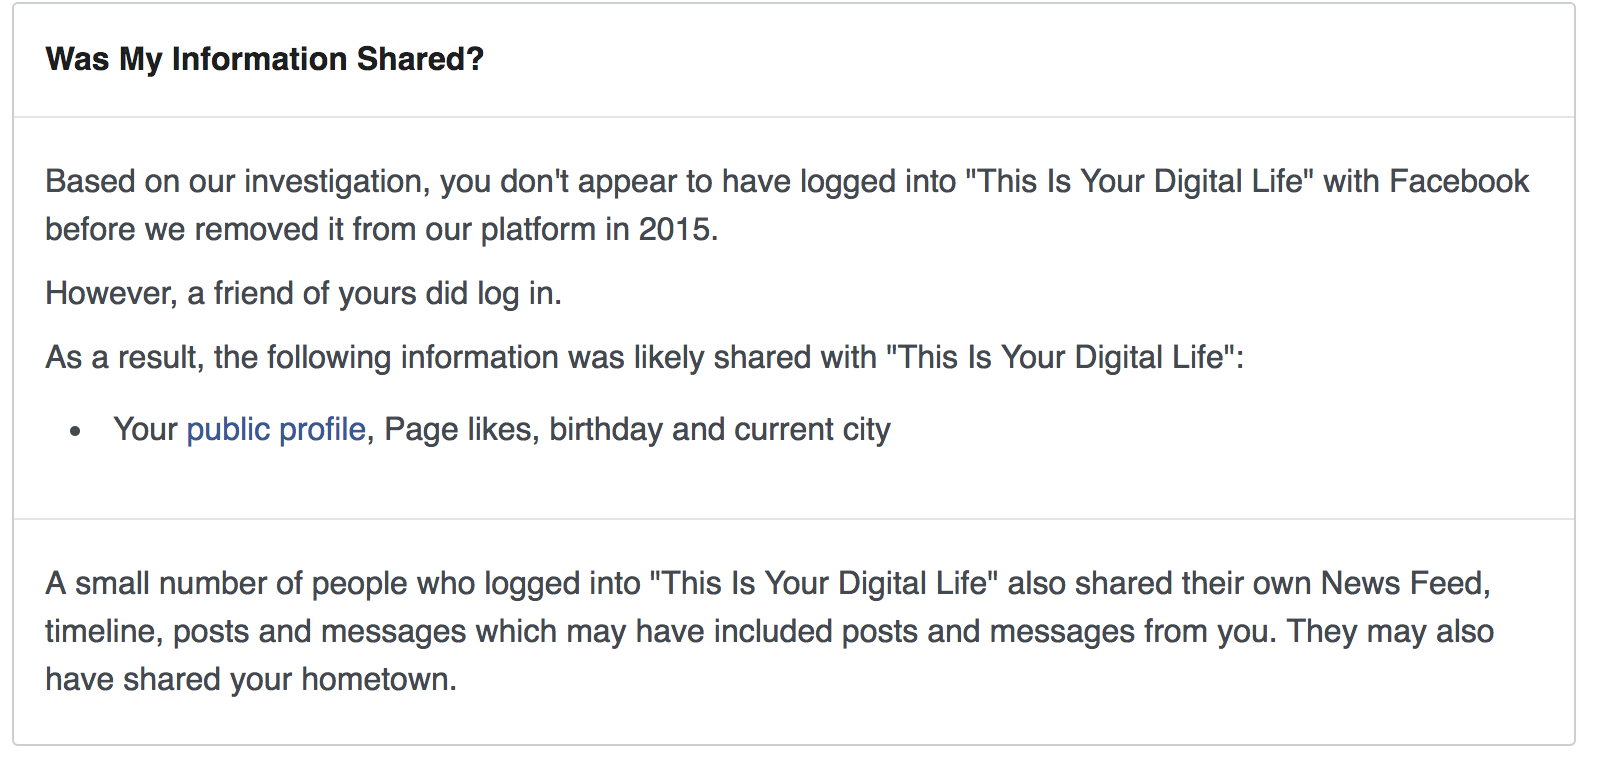Click "This Is Your Digital Life" in the first sentence
The width and height of the screenshot is (1598, 772).
1140,182
